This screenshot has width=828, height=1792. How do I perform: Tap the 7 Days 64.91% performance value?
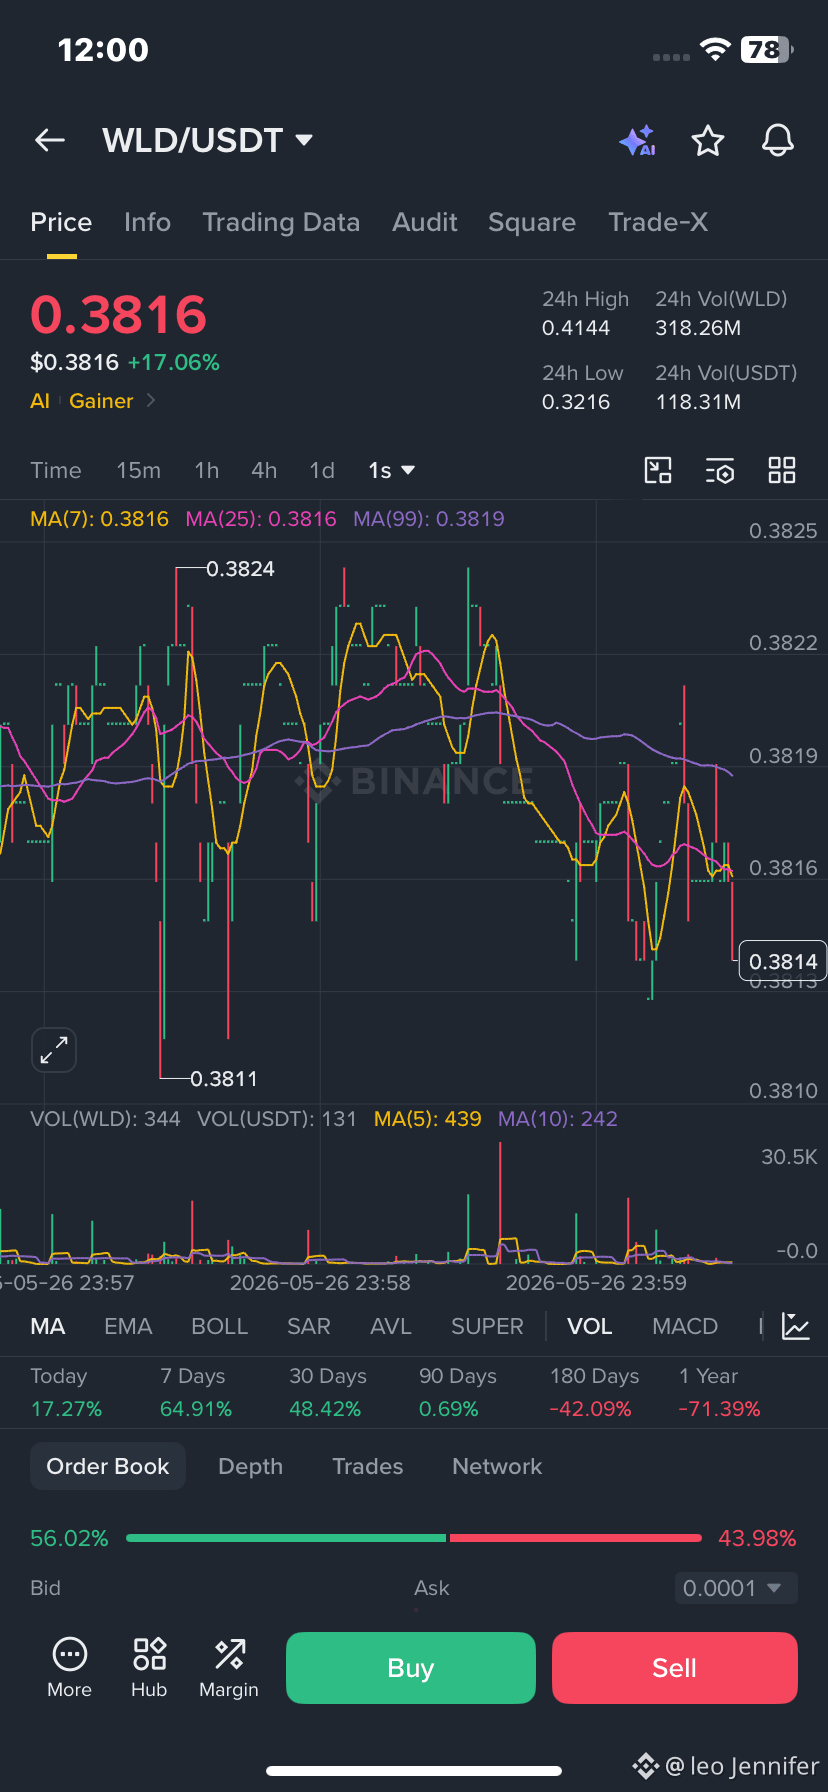point(196,1409)
